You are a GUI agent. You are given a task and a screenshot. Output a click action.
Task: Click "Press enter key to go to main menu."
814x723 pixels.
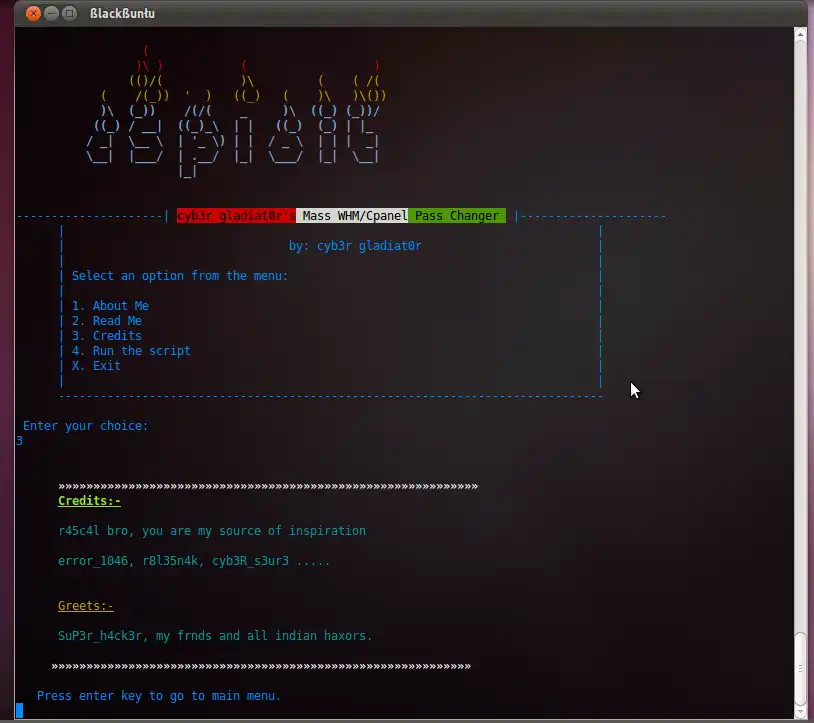pos(159,695)
